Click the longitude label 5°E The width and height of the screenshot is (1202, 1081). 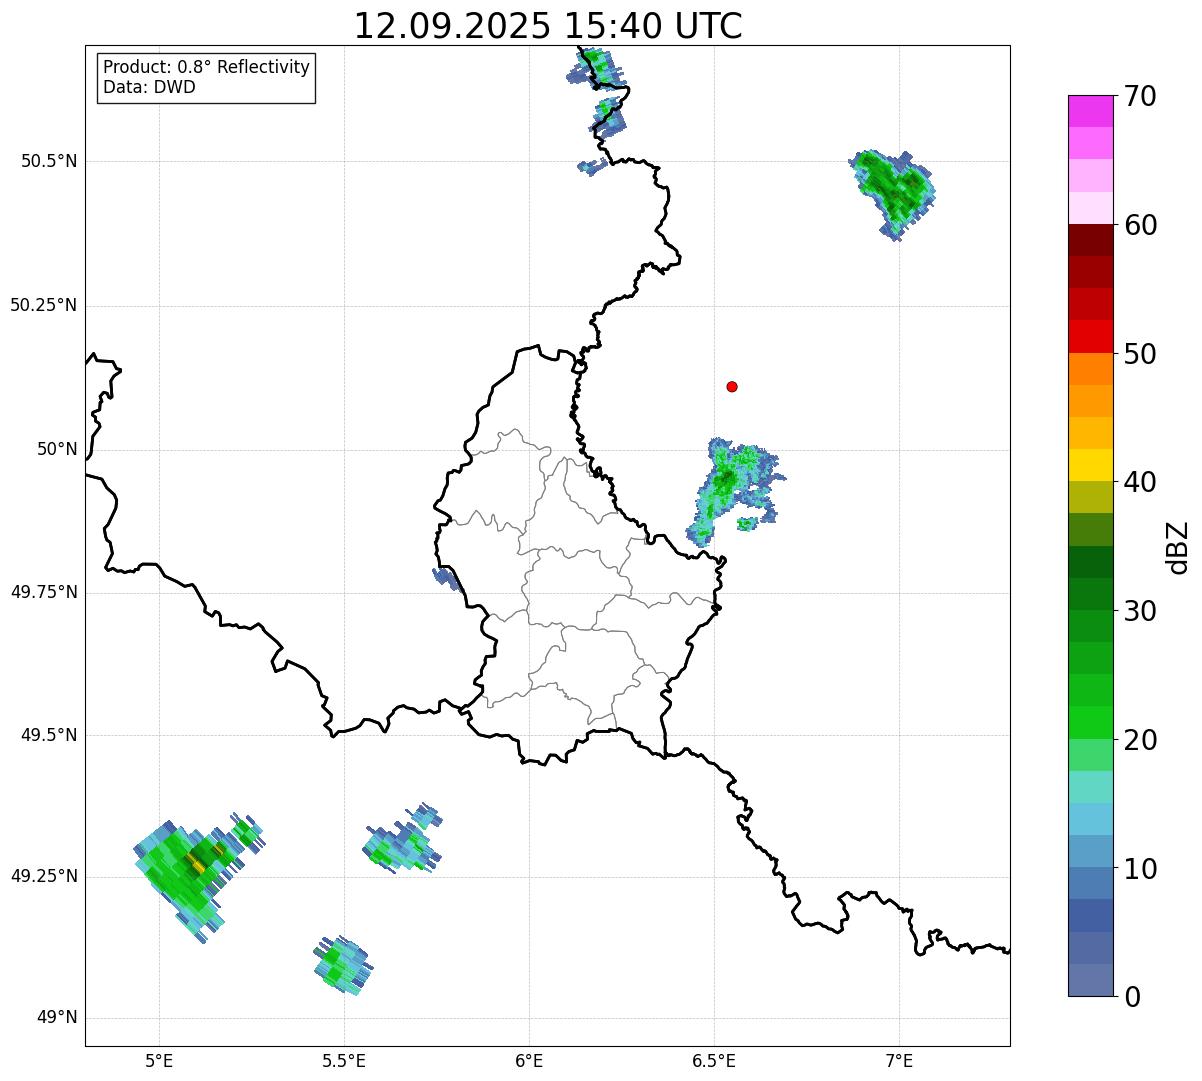point(159,1060)
